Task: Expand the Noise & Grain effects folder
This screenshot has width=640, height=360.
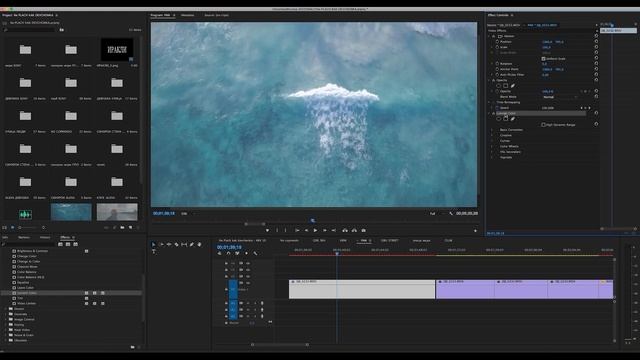Action: tap(6, 335)
